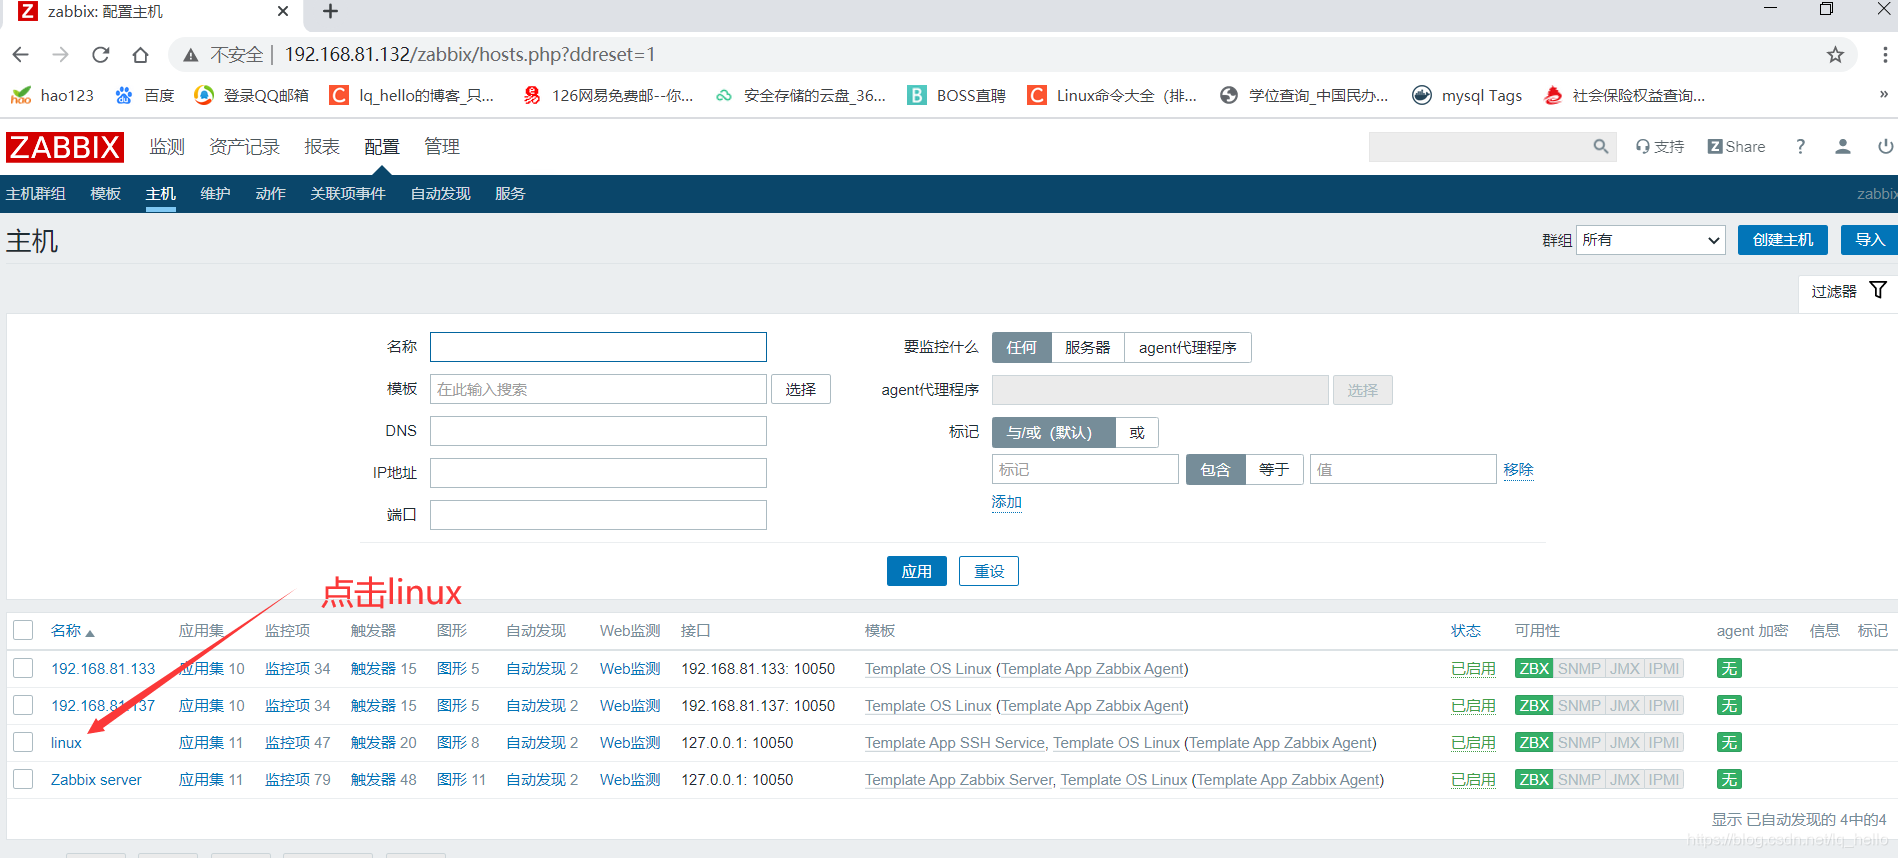Screen dimensions: 1898x858
Task: Click the 重设 filter button
Action: click(989, 571)
